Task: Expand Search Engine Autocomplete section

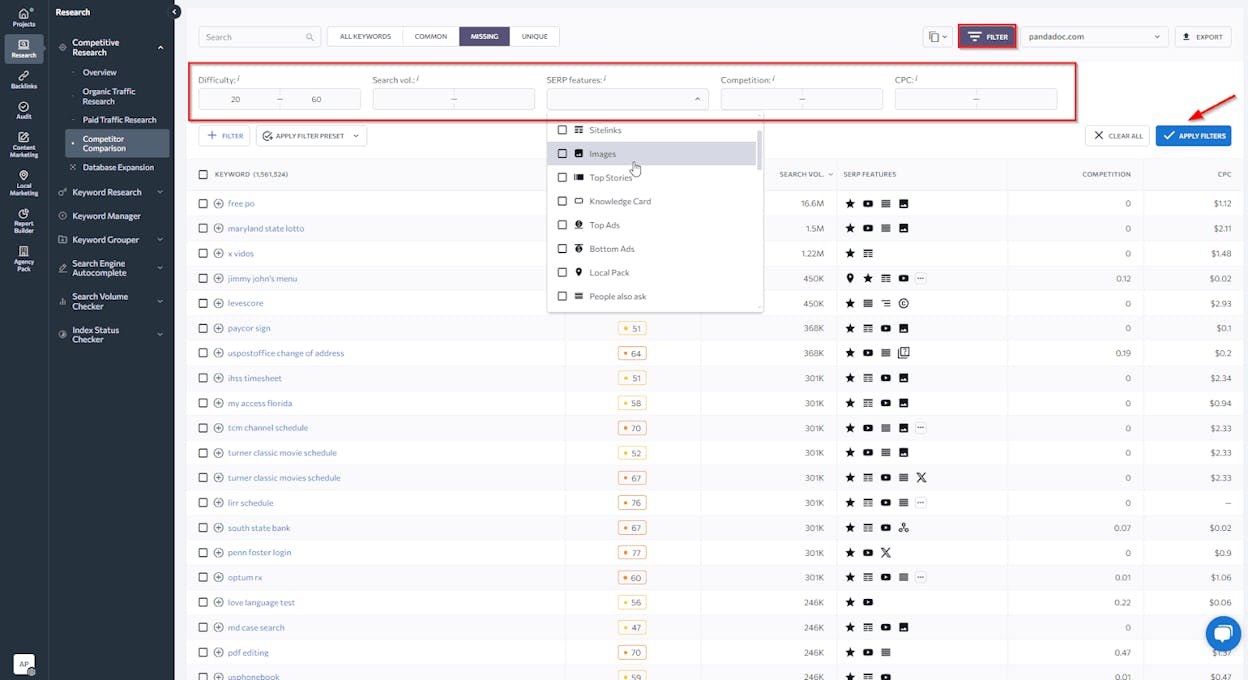Action: [x=160, y=268]
